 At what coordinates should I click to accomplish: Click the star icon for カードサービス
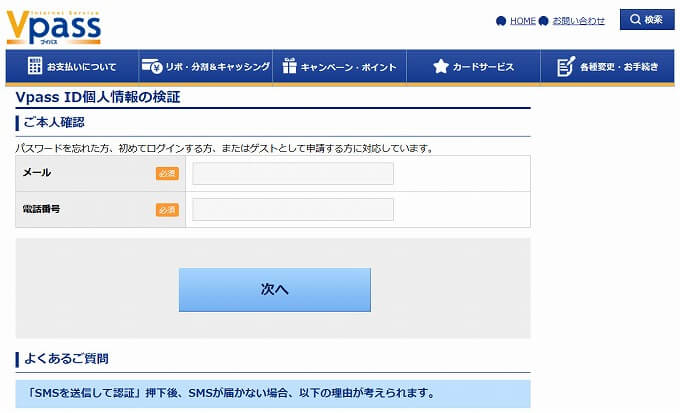point(440,67)
